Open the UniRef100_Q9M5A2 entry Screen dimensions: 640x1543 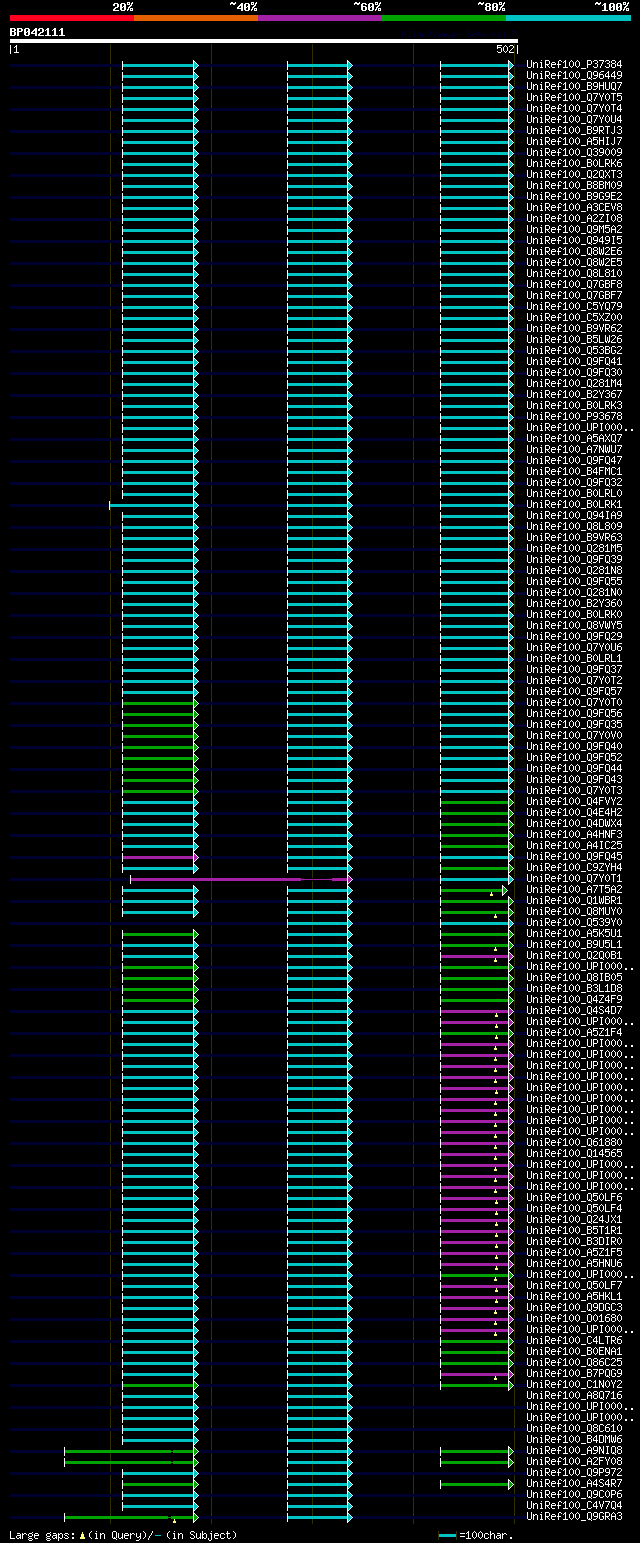pyautogui.click(x=574, y=229)
